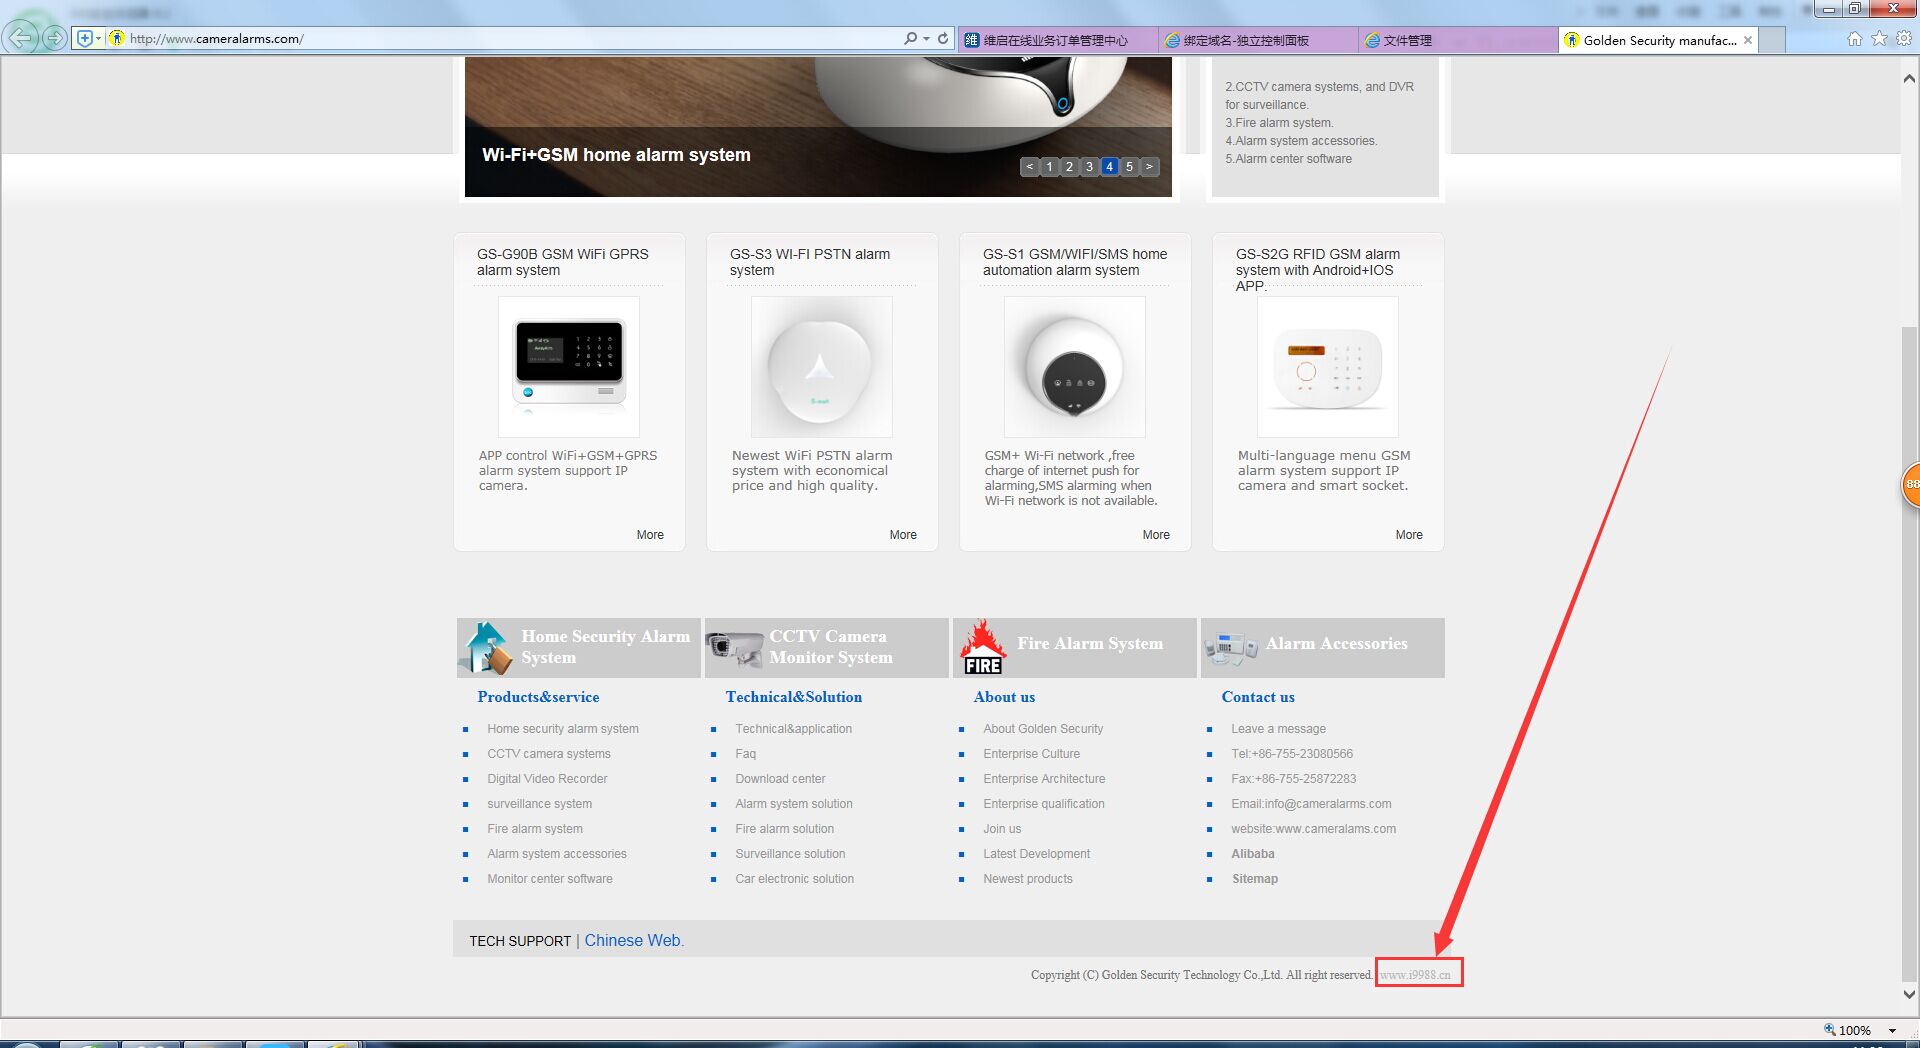Open Monitor center software link
Viewport: 1920px width, 1048px height.
coord(550,879)
